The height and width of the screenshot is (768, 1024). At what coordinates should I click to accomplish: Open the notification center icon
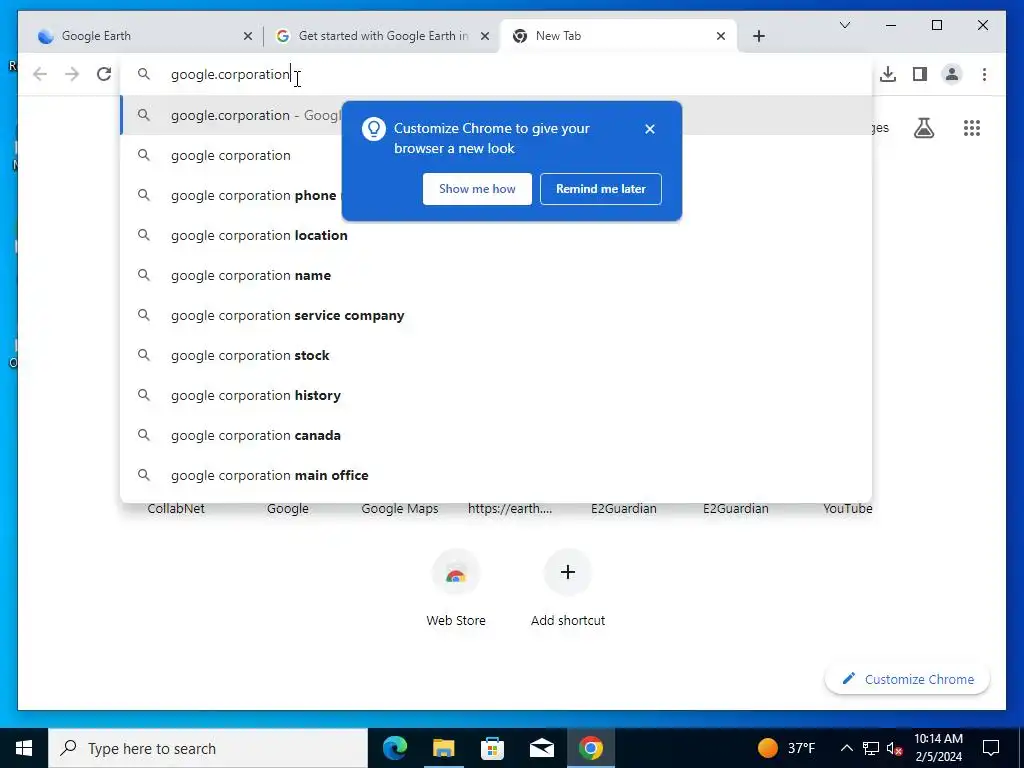(x=991, y=748)
